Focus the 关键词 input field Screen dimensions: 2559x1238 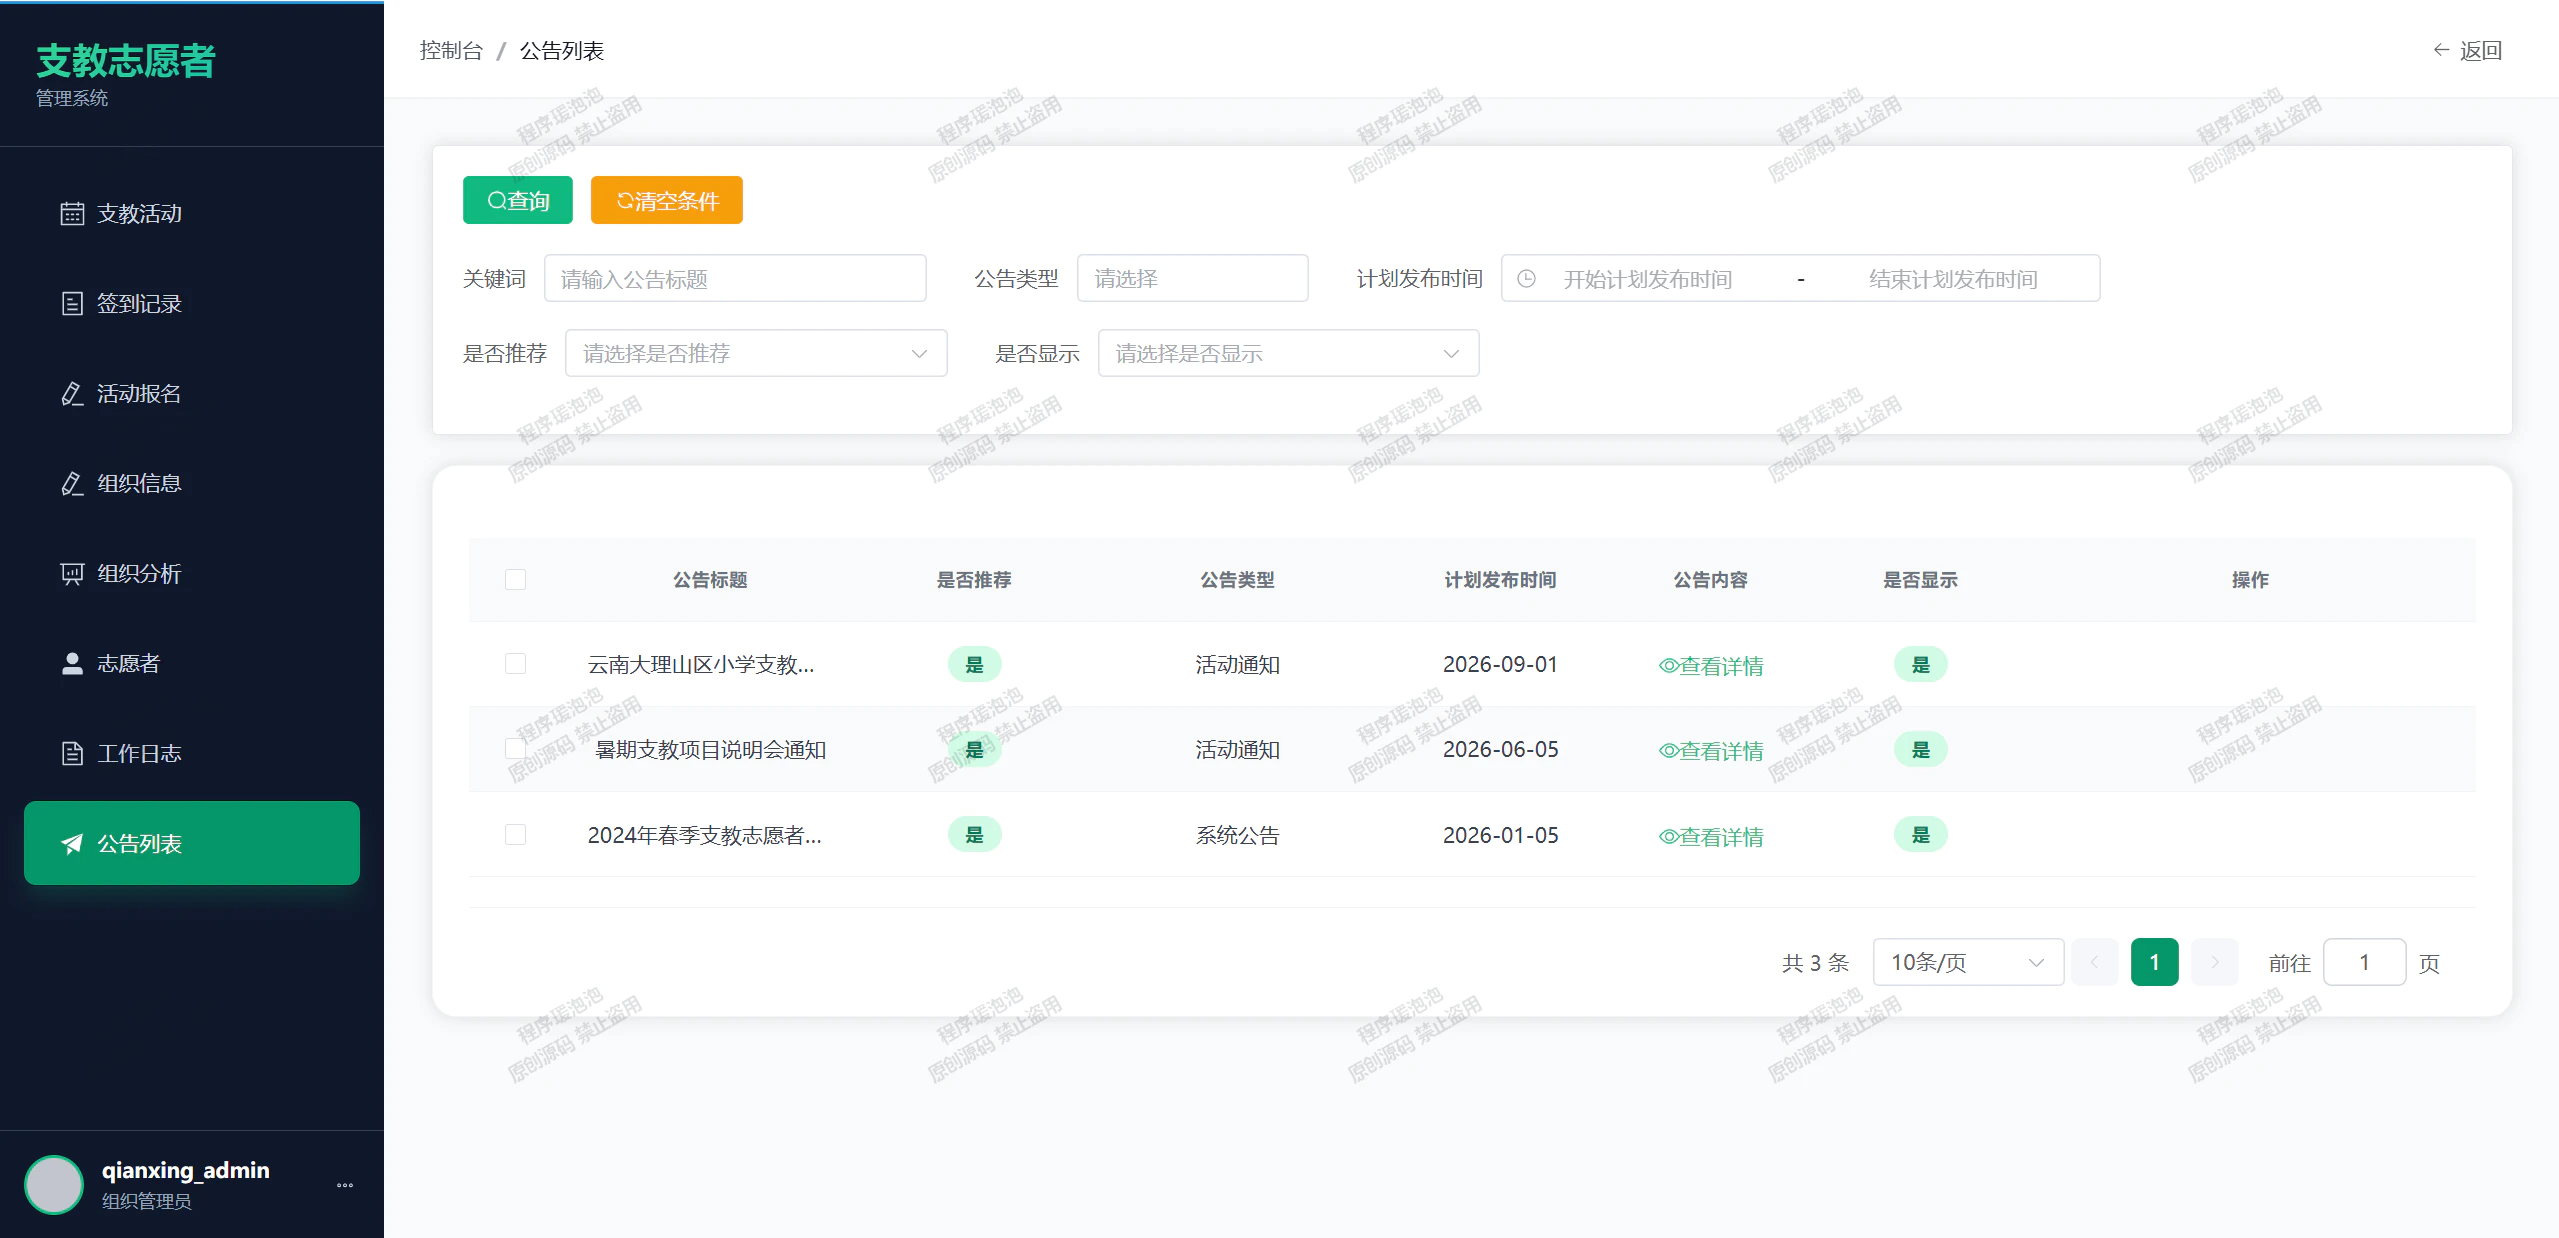pyautogui.click(x=735, y=278)
